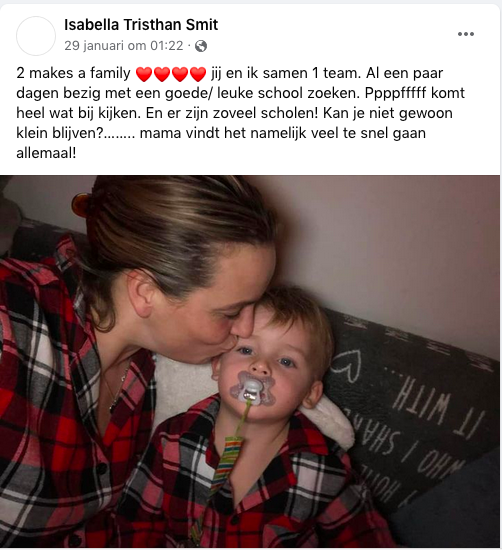This screenshot has height=550, width=502.
Task: Open the posted photo of mother and child
Action: (x=250, y=361)
